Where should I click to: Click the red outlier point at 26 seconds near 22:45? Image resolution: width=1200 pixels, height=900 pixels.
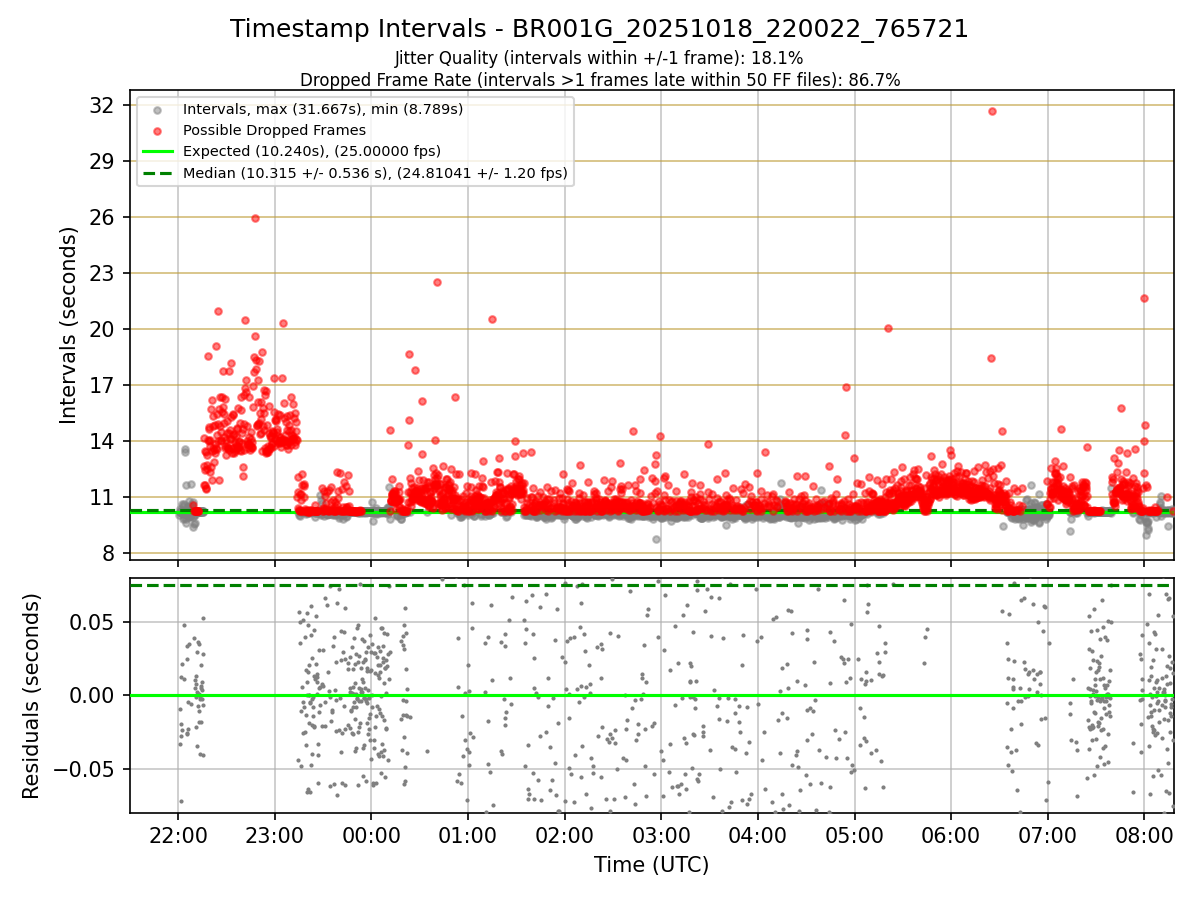[255, 218]
